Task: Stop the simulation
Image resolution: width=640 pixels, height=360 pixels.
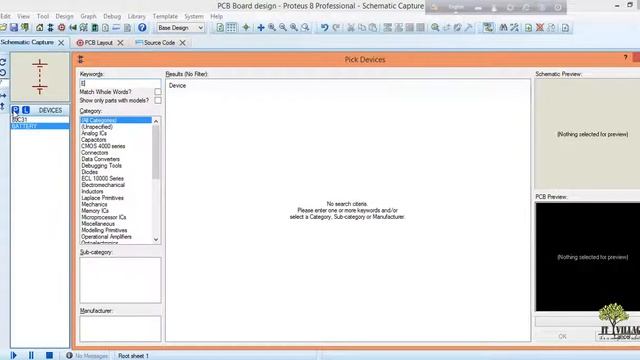Action: [x=49, y=355]
